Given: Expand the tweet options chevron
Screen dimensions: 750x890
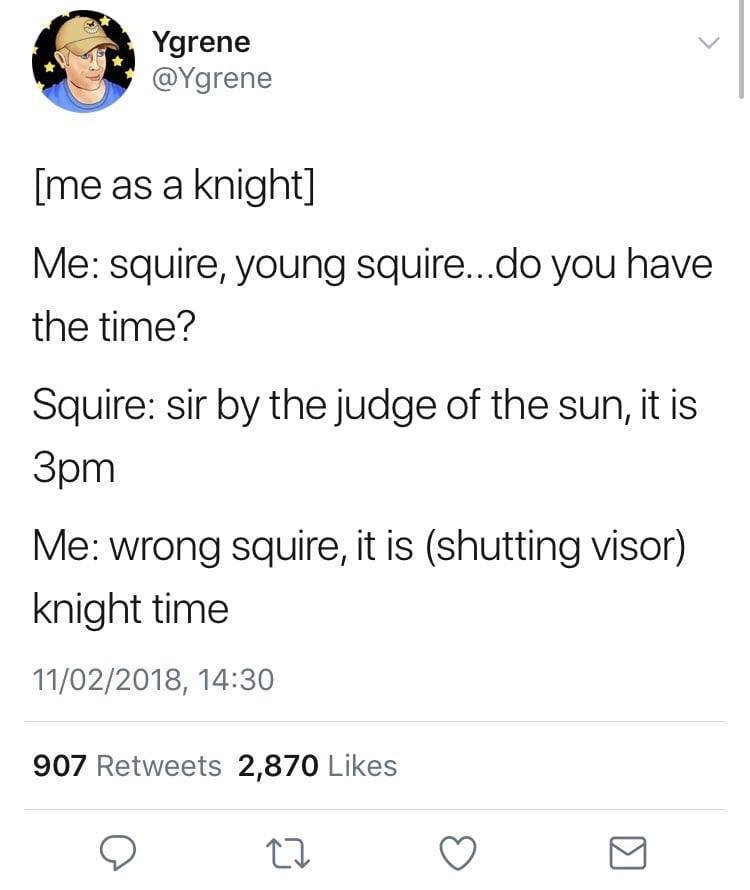Looking at the screenshot, I should pos(708,44).
